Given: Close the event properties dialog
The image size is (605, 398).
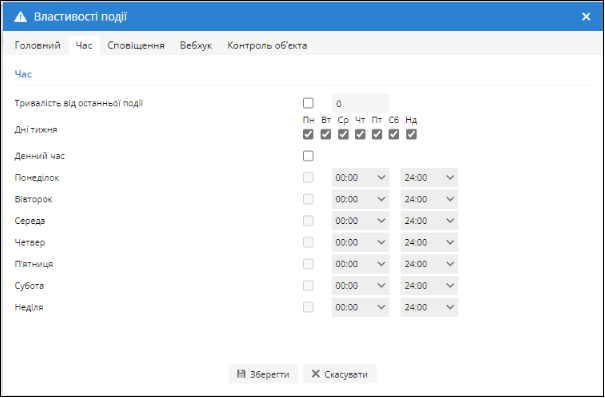Looking at the screenshot, I should pyautogui.click(x=586, y=17).
